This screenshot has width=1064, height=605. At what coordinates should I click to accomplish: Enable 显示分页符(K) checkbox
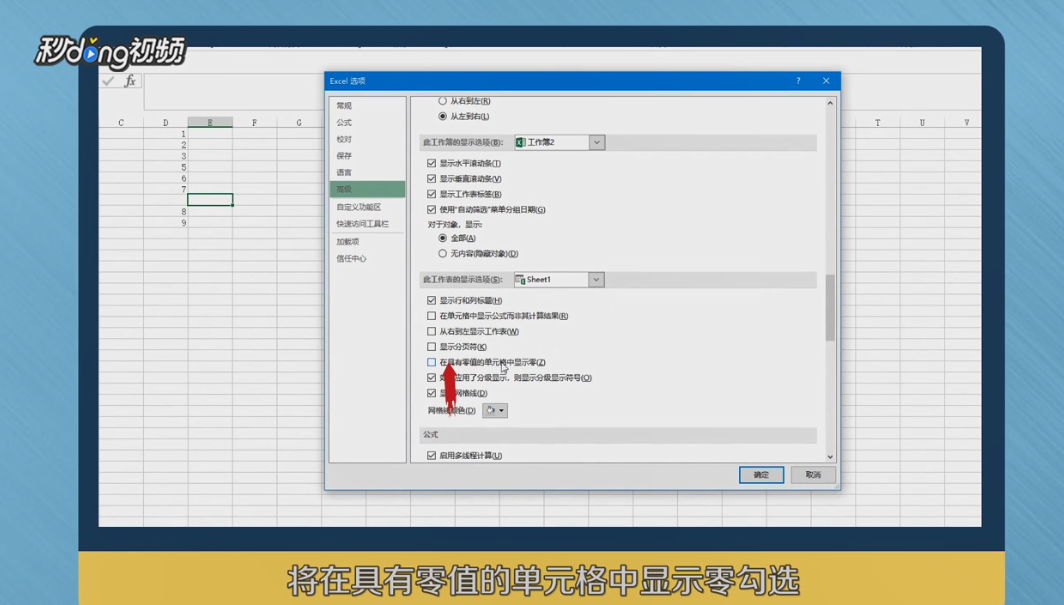(x=432, y=347)
